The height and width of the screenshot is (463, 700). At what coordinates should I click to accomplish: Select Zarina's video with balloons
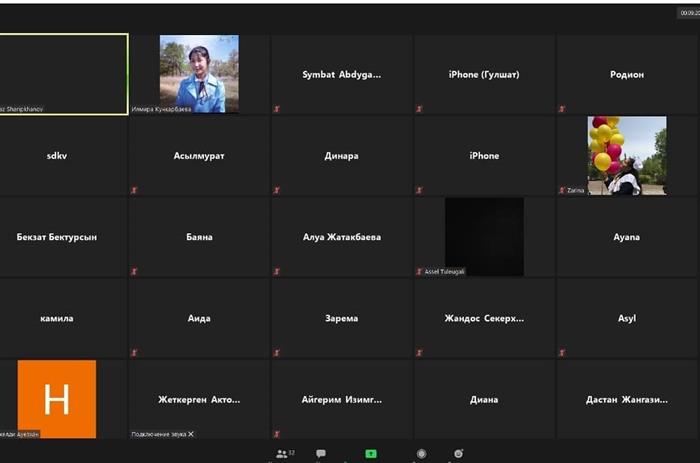[627, 155]
